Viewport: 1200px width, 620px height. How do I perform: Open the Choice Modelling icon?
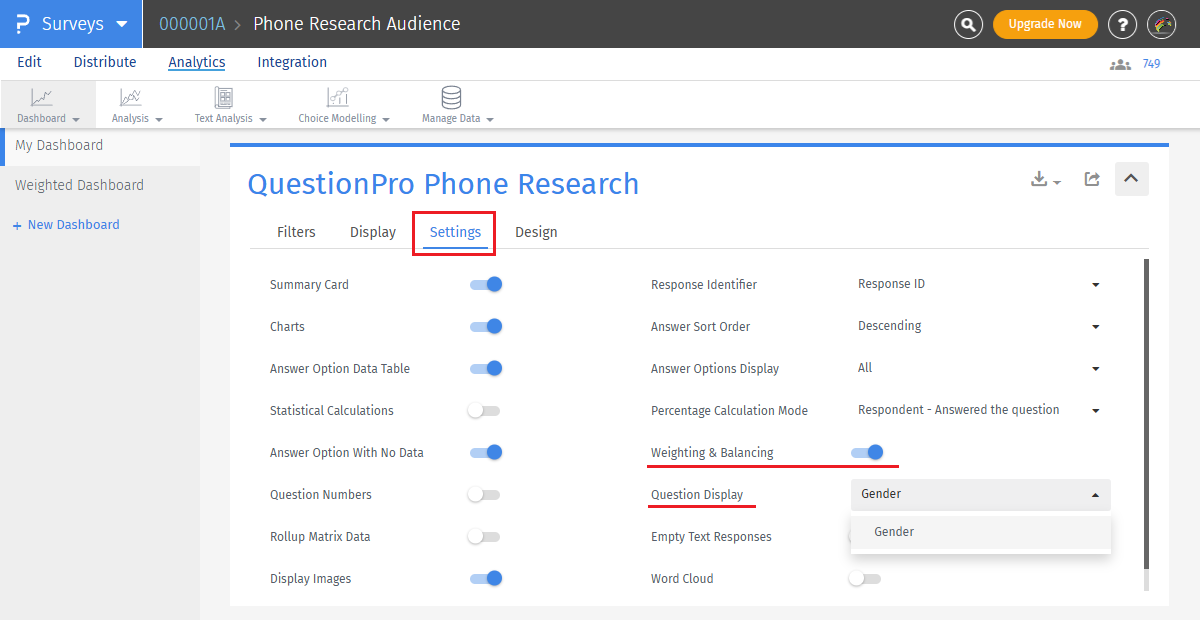pyautogui.click(x=337, y=97)
